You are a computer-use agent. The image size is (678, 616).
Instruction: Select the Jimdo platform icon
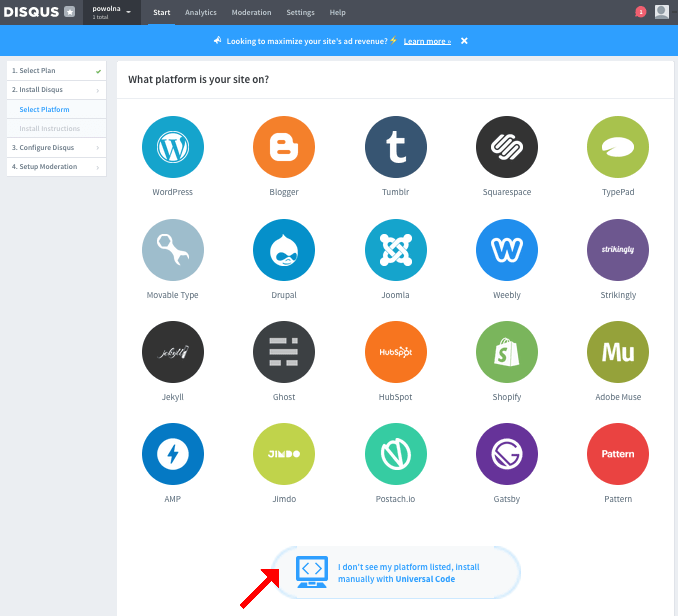[x=284, y=454]
